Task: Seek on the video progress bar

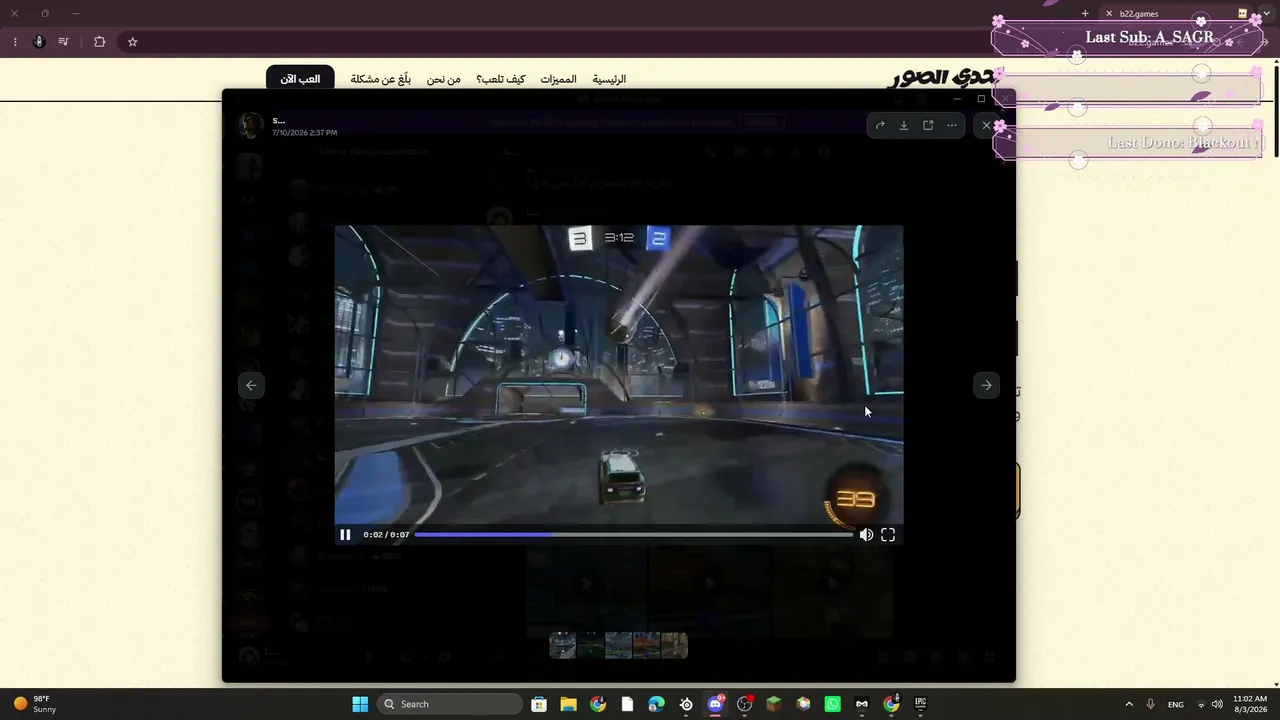Action: click(x=634, y=535)
